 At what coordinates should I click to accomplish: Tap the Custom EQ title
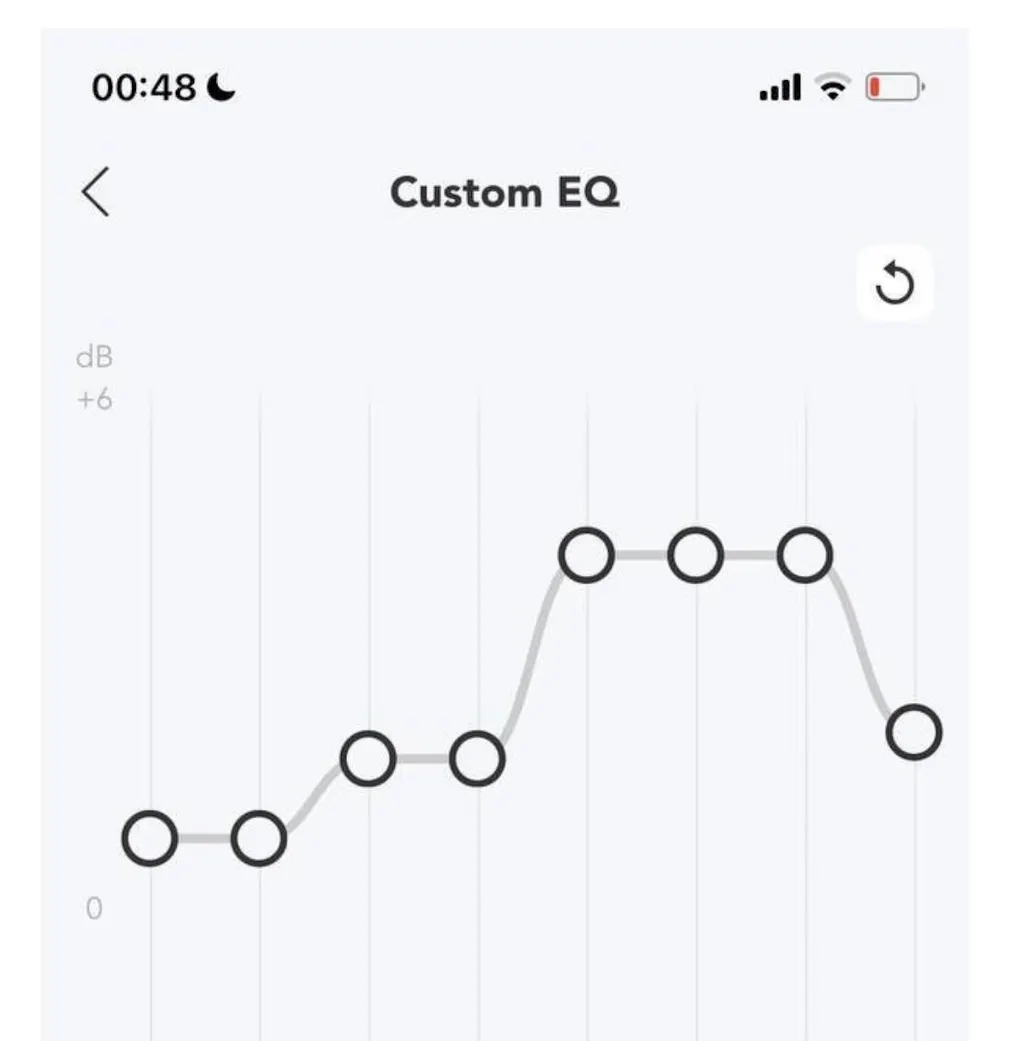(504, 191)
